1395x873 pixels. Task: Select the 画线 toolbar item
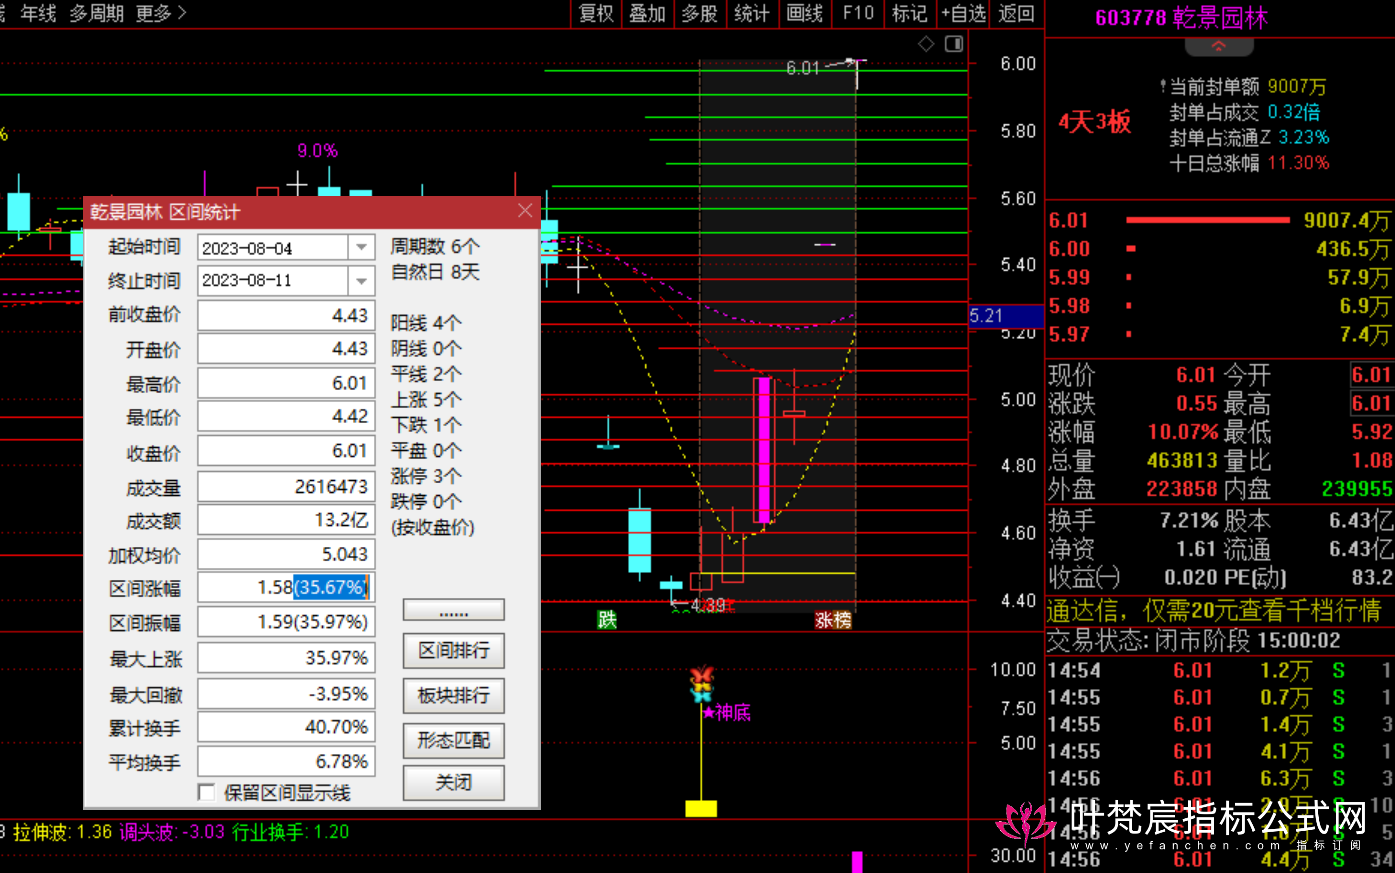[805, 13]
